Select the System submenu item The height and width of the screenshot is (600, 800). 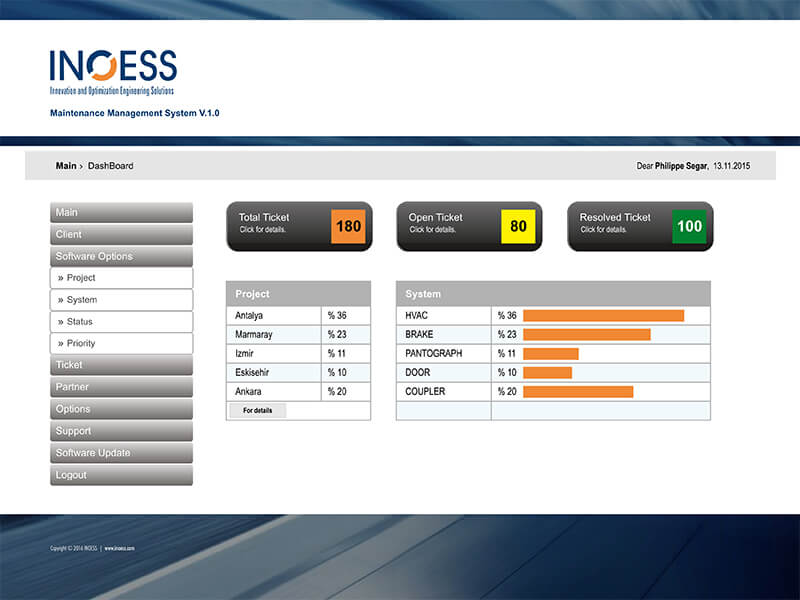point(121,300)
